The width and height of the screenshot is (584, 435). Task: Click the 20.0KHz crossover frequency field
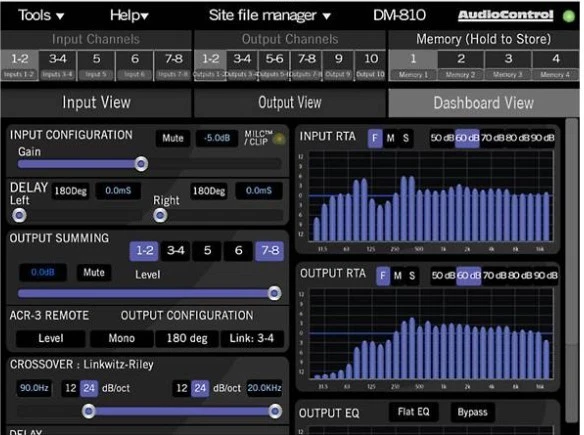pos(264,388)
